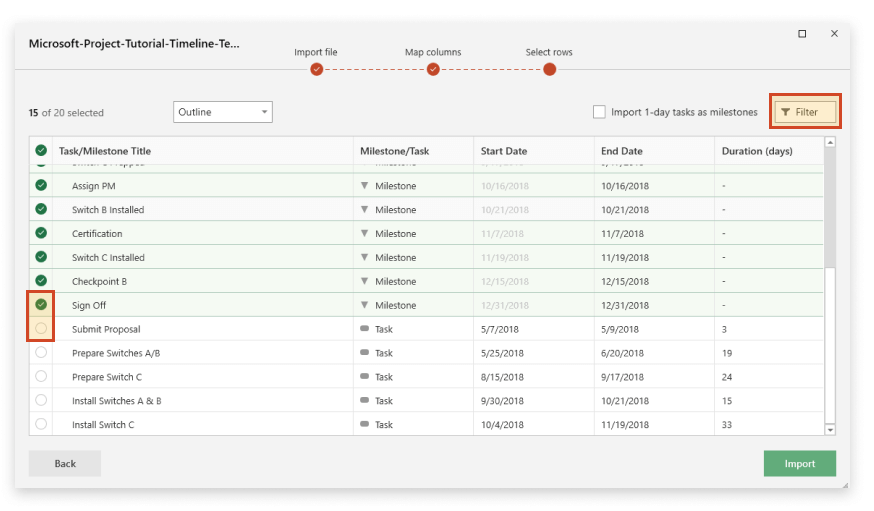Viewport: 874px width, 511px height.
Task: Click the Milestone/Task column header
Action: point(395,151)
